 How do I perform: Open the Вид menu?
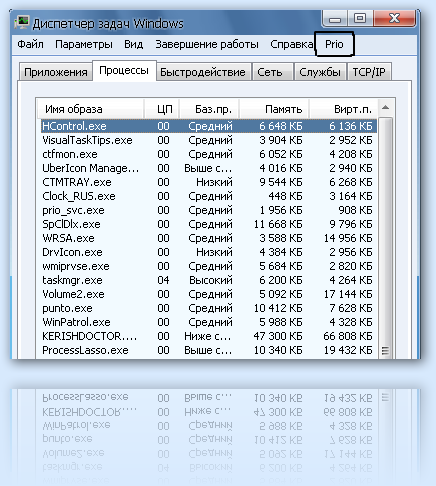click(x=134, y=44)
